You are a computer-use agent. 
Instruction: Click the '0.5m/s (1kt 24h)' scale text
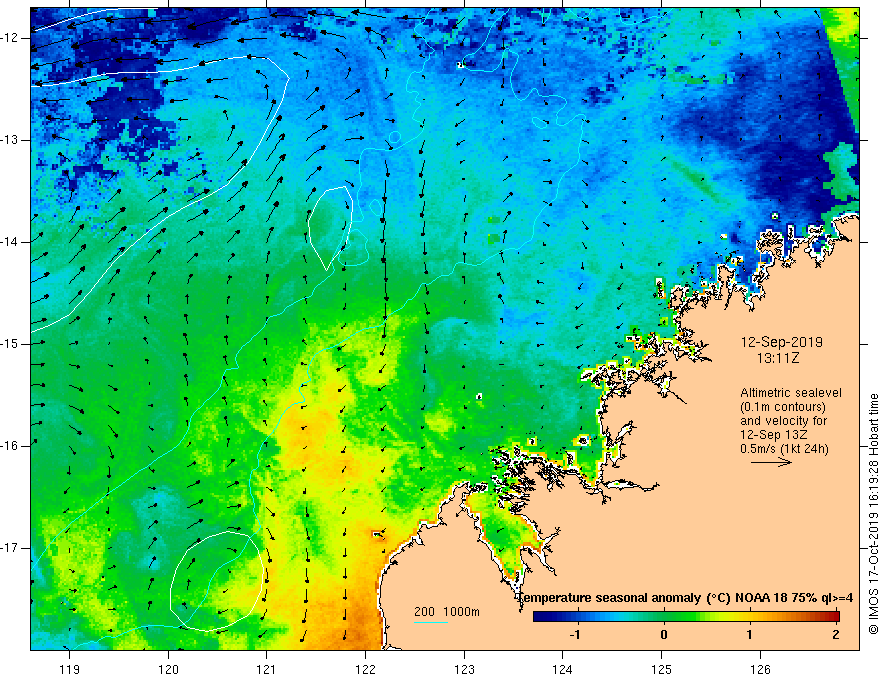tap(784, 449)
